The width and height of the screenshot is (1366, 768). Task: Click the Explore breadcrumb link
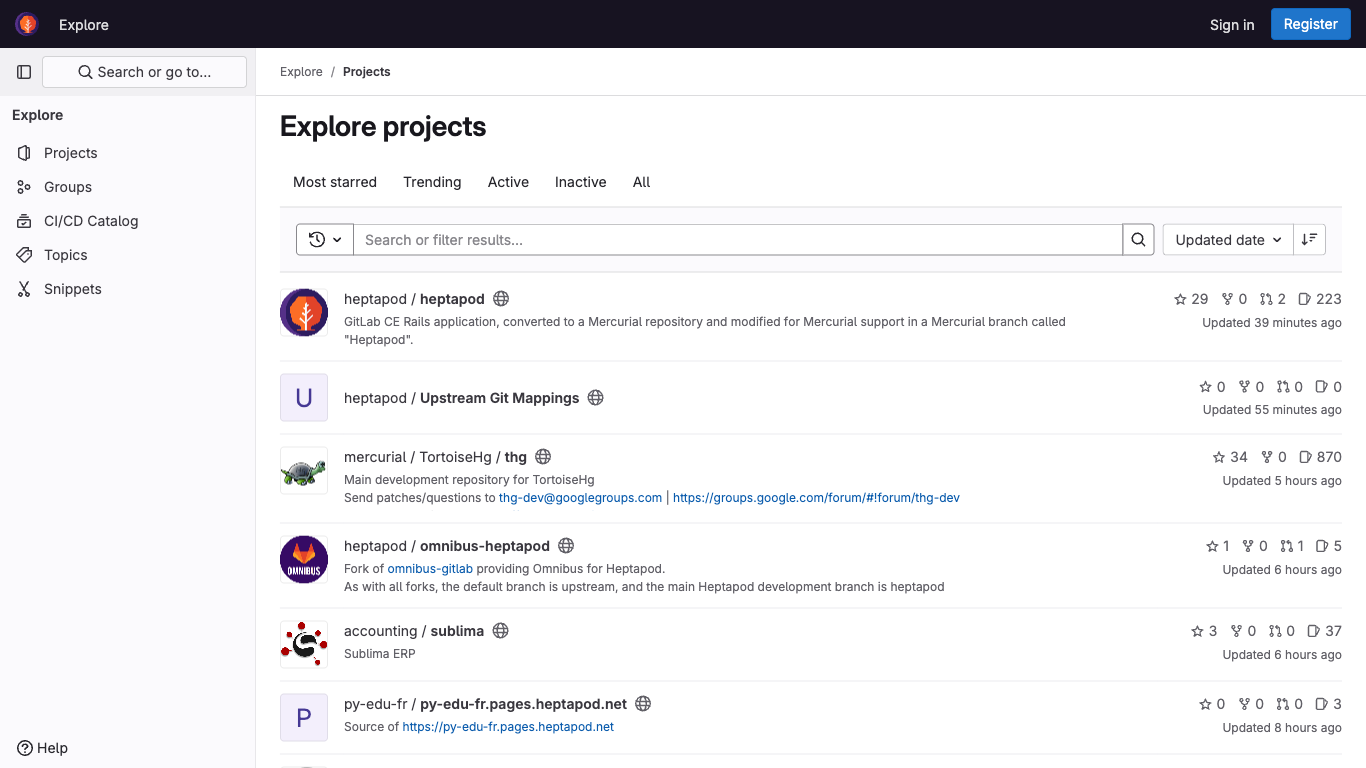click(x=301, y=72)
